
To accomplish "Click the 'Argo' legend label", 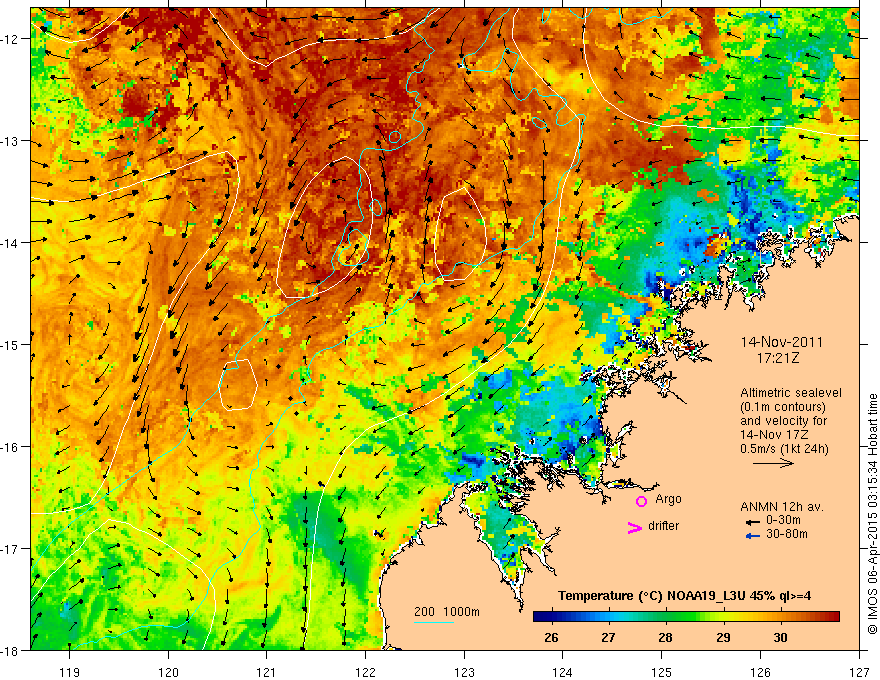I will 668,499.
